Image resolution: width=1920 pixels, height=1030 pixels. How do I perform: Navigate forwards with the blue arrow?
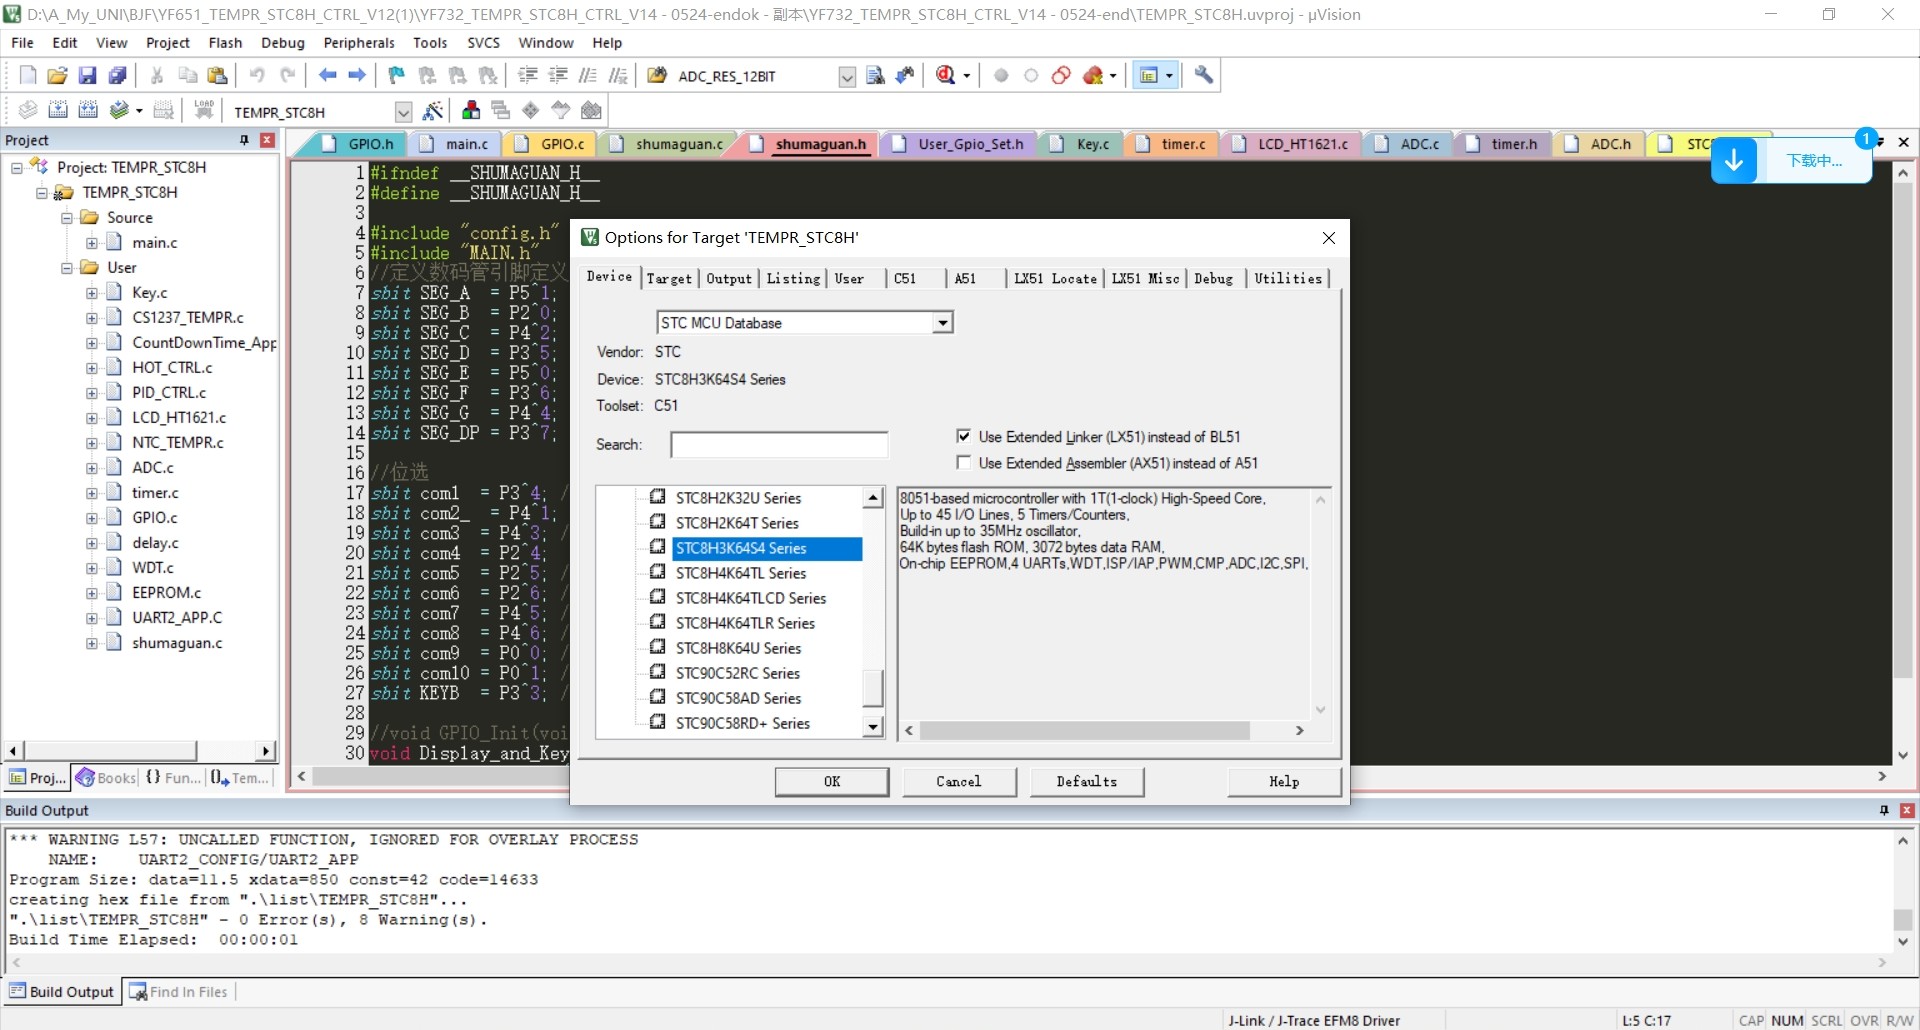(x=357, y=76)
